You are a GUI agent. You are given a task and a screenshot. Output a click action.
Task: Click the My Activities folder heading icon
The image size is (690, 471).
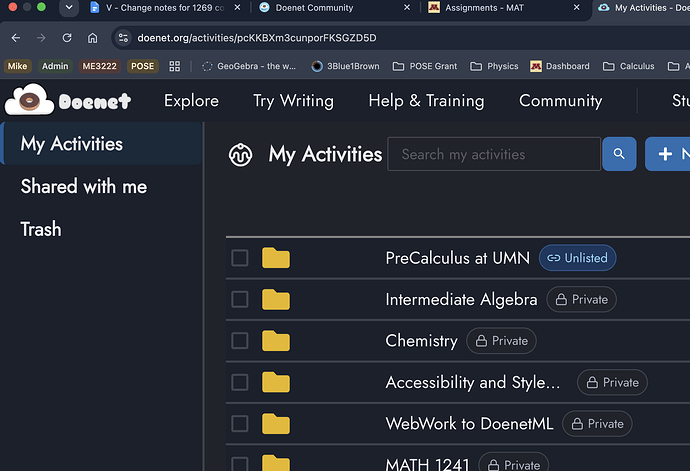click(240, 155)
